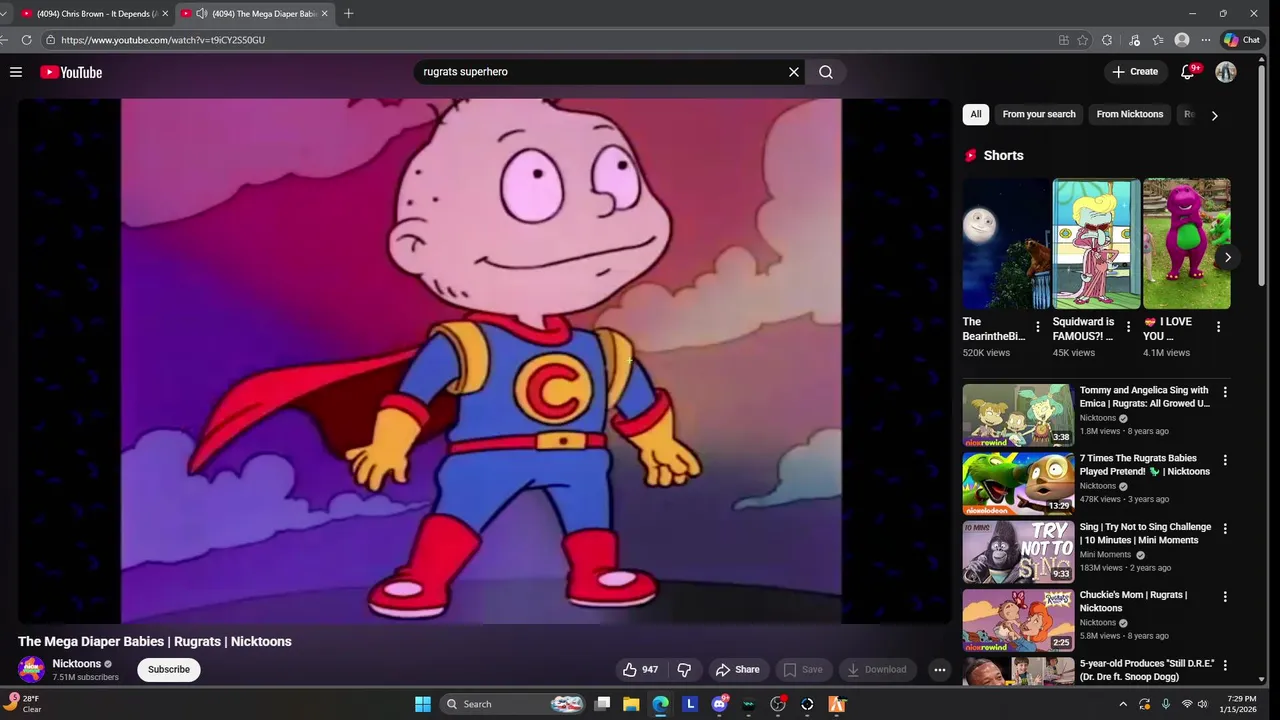This screenshot has height=720, width=1280.
Task: Close the Chris Brown browser tab
Action: click(x=165, y=14)
